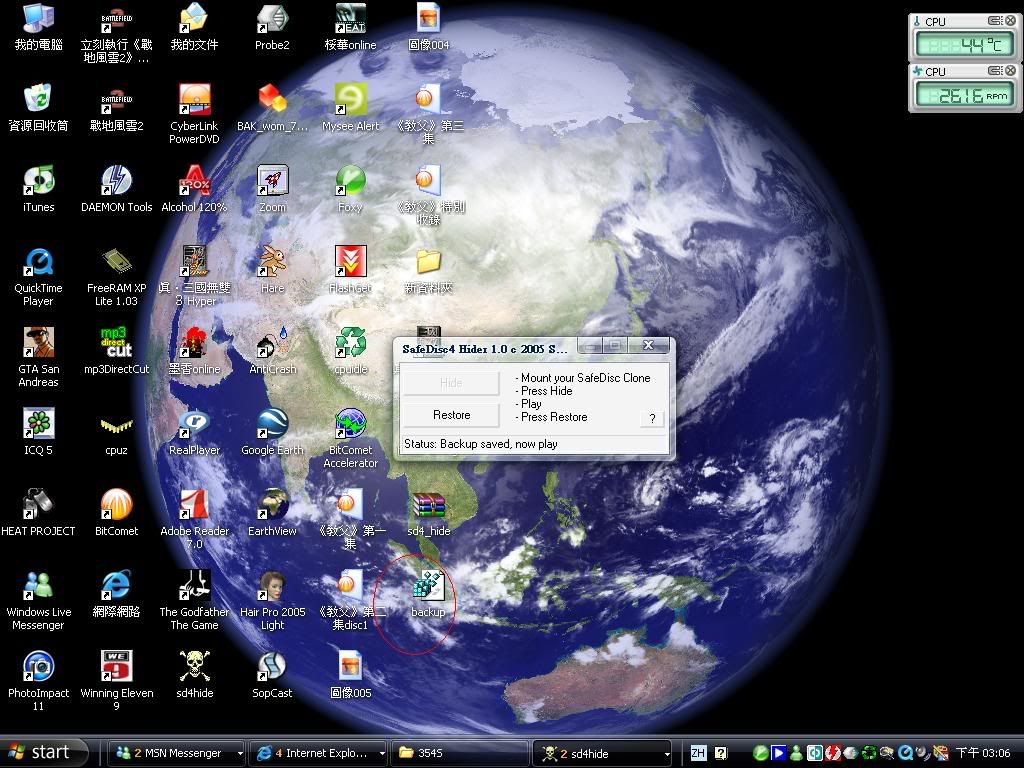
Task: Select the 圖像005 image file
Action: point(351,667)
